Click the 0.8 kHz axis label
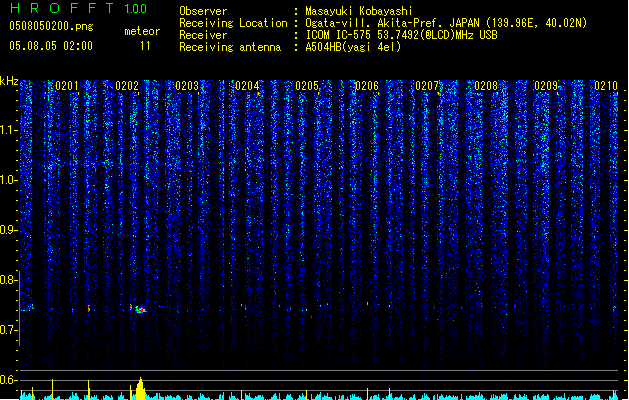629x400 pixels. [x=9, y=280]
